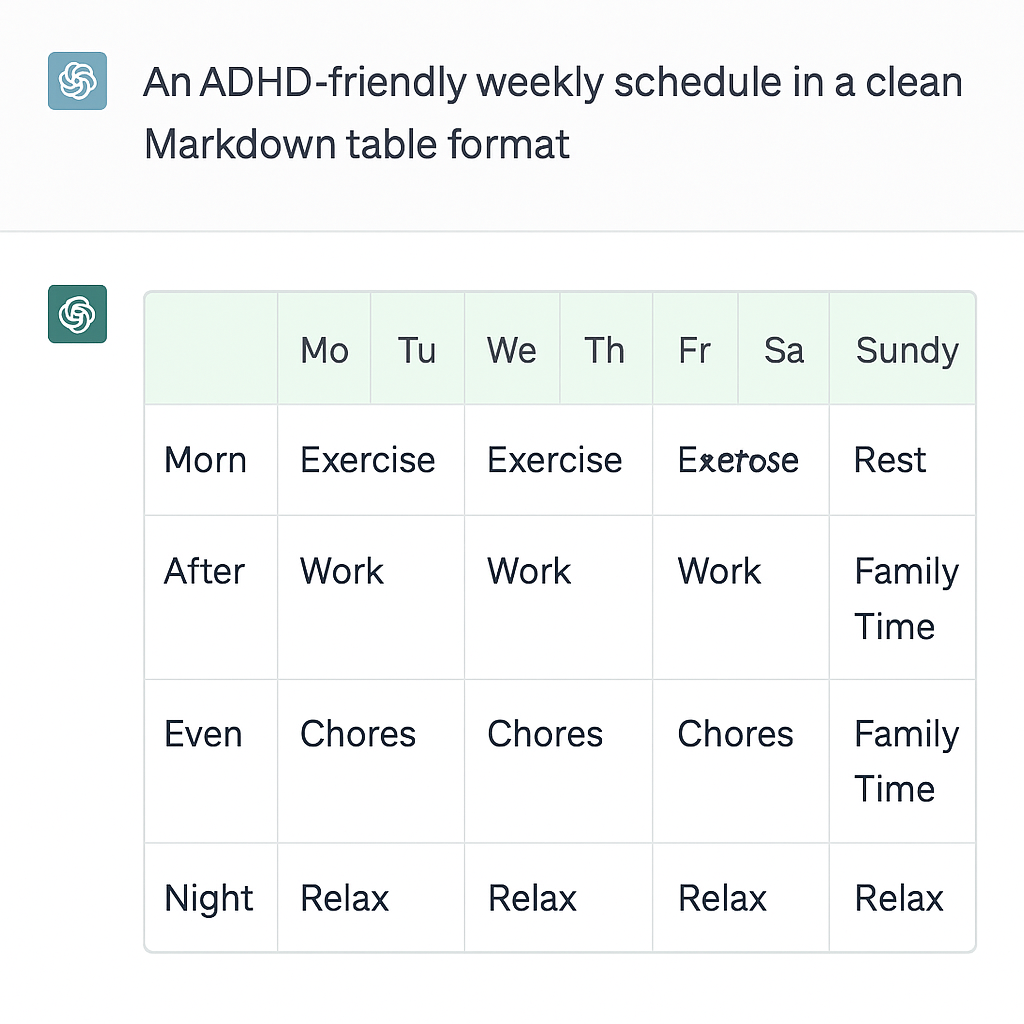Click the Morn row label

click(x=205, y=460)
